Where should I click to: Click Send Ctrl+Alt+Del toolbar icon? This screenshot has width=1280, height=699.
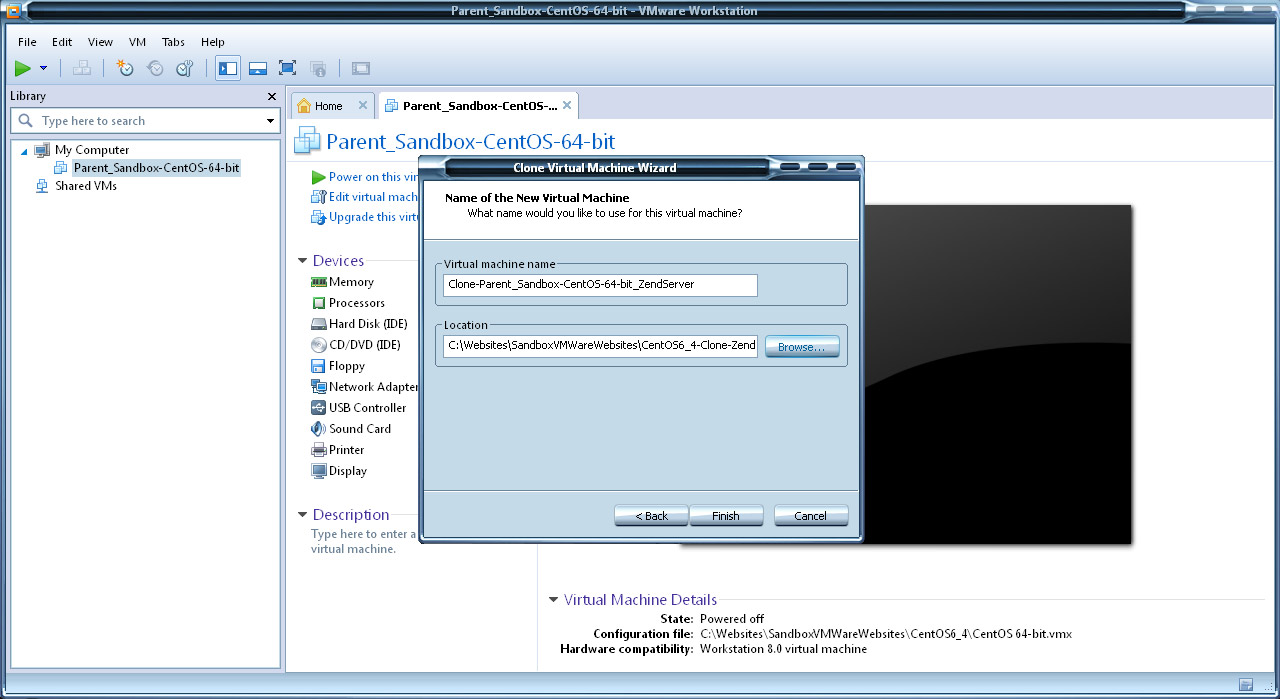(x=83, y=68)
